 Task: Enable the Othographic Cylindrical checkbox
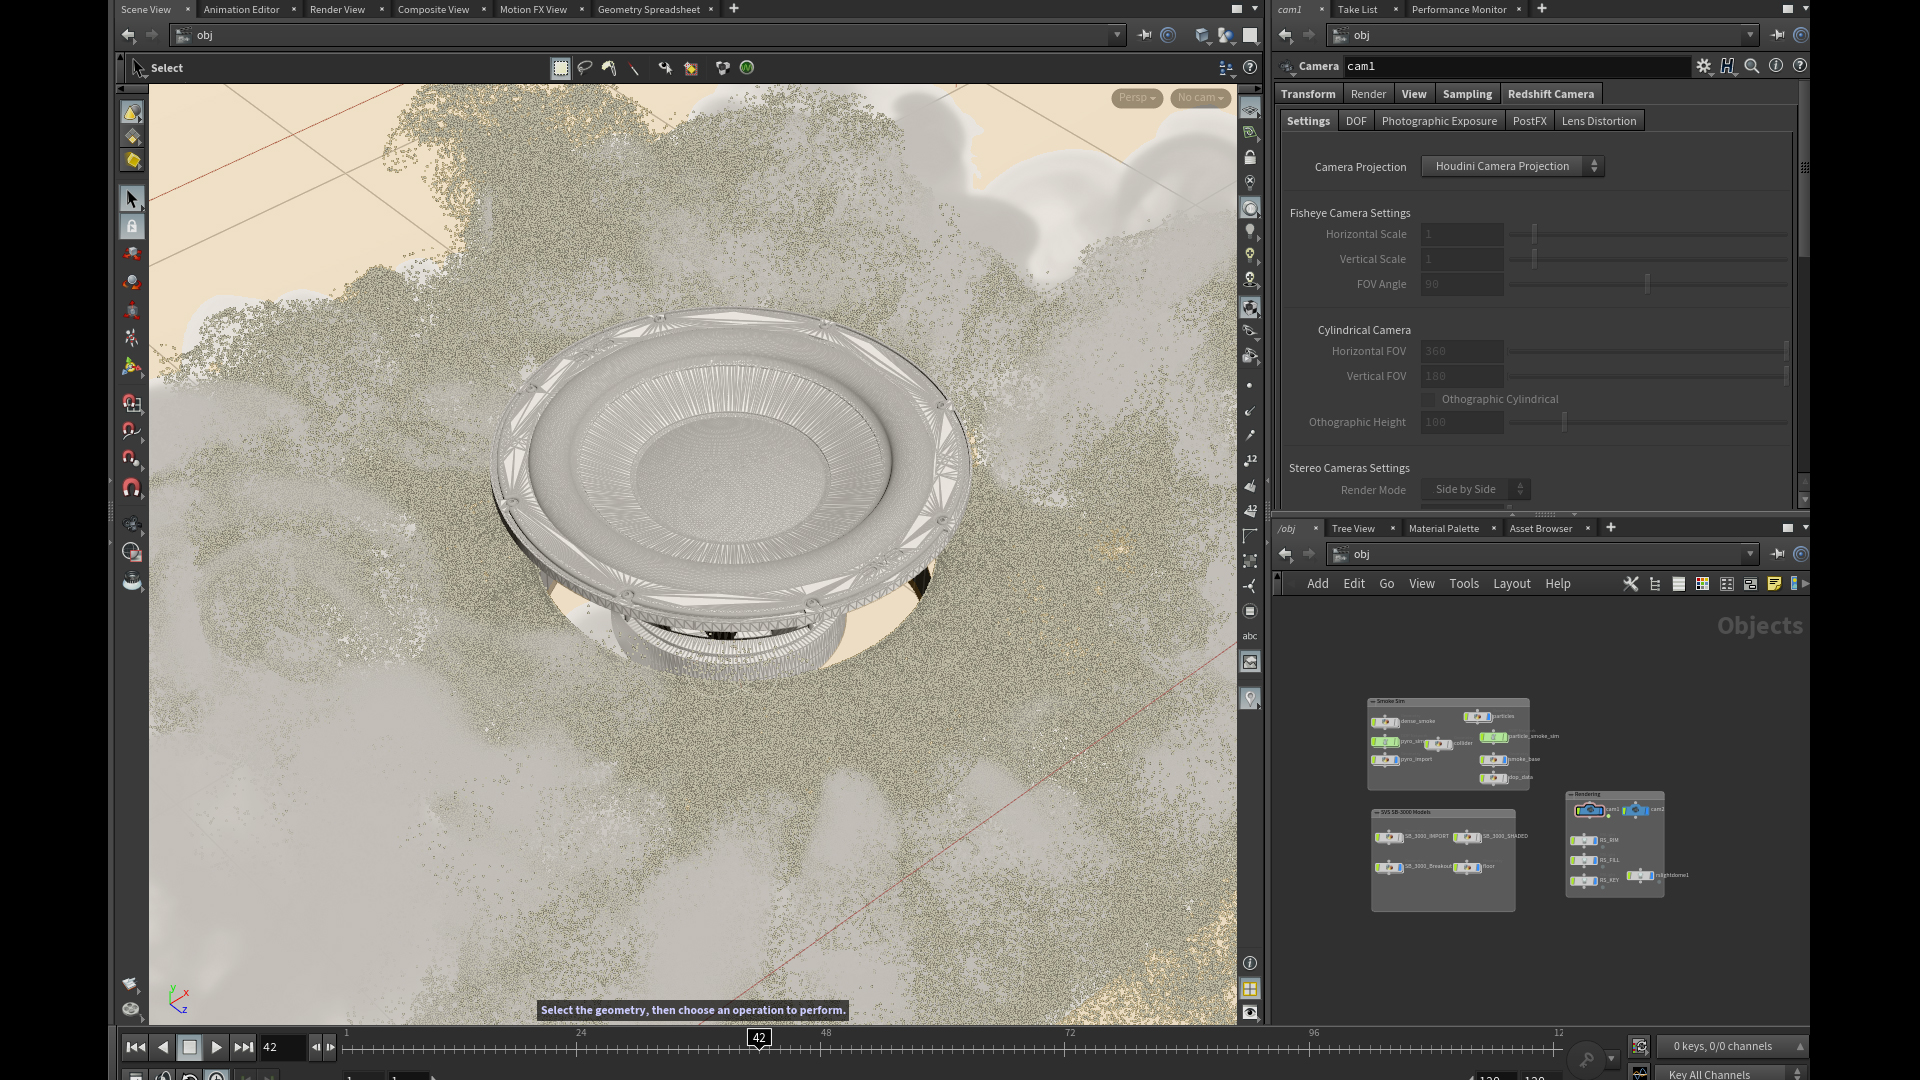click(1429, 399)
